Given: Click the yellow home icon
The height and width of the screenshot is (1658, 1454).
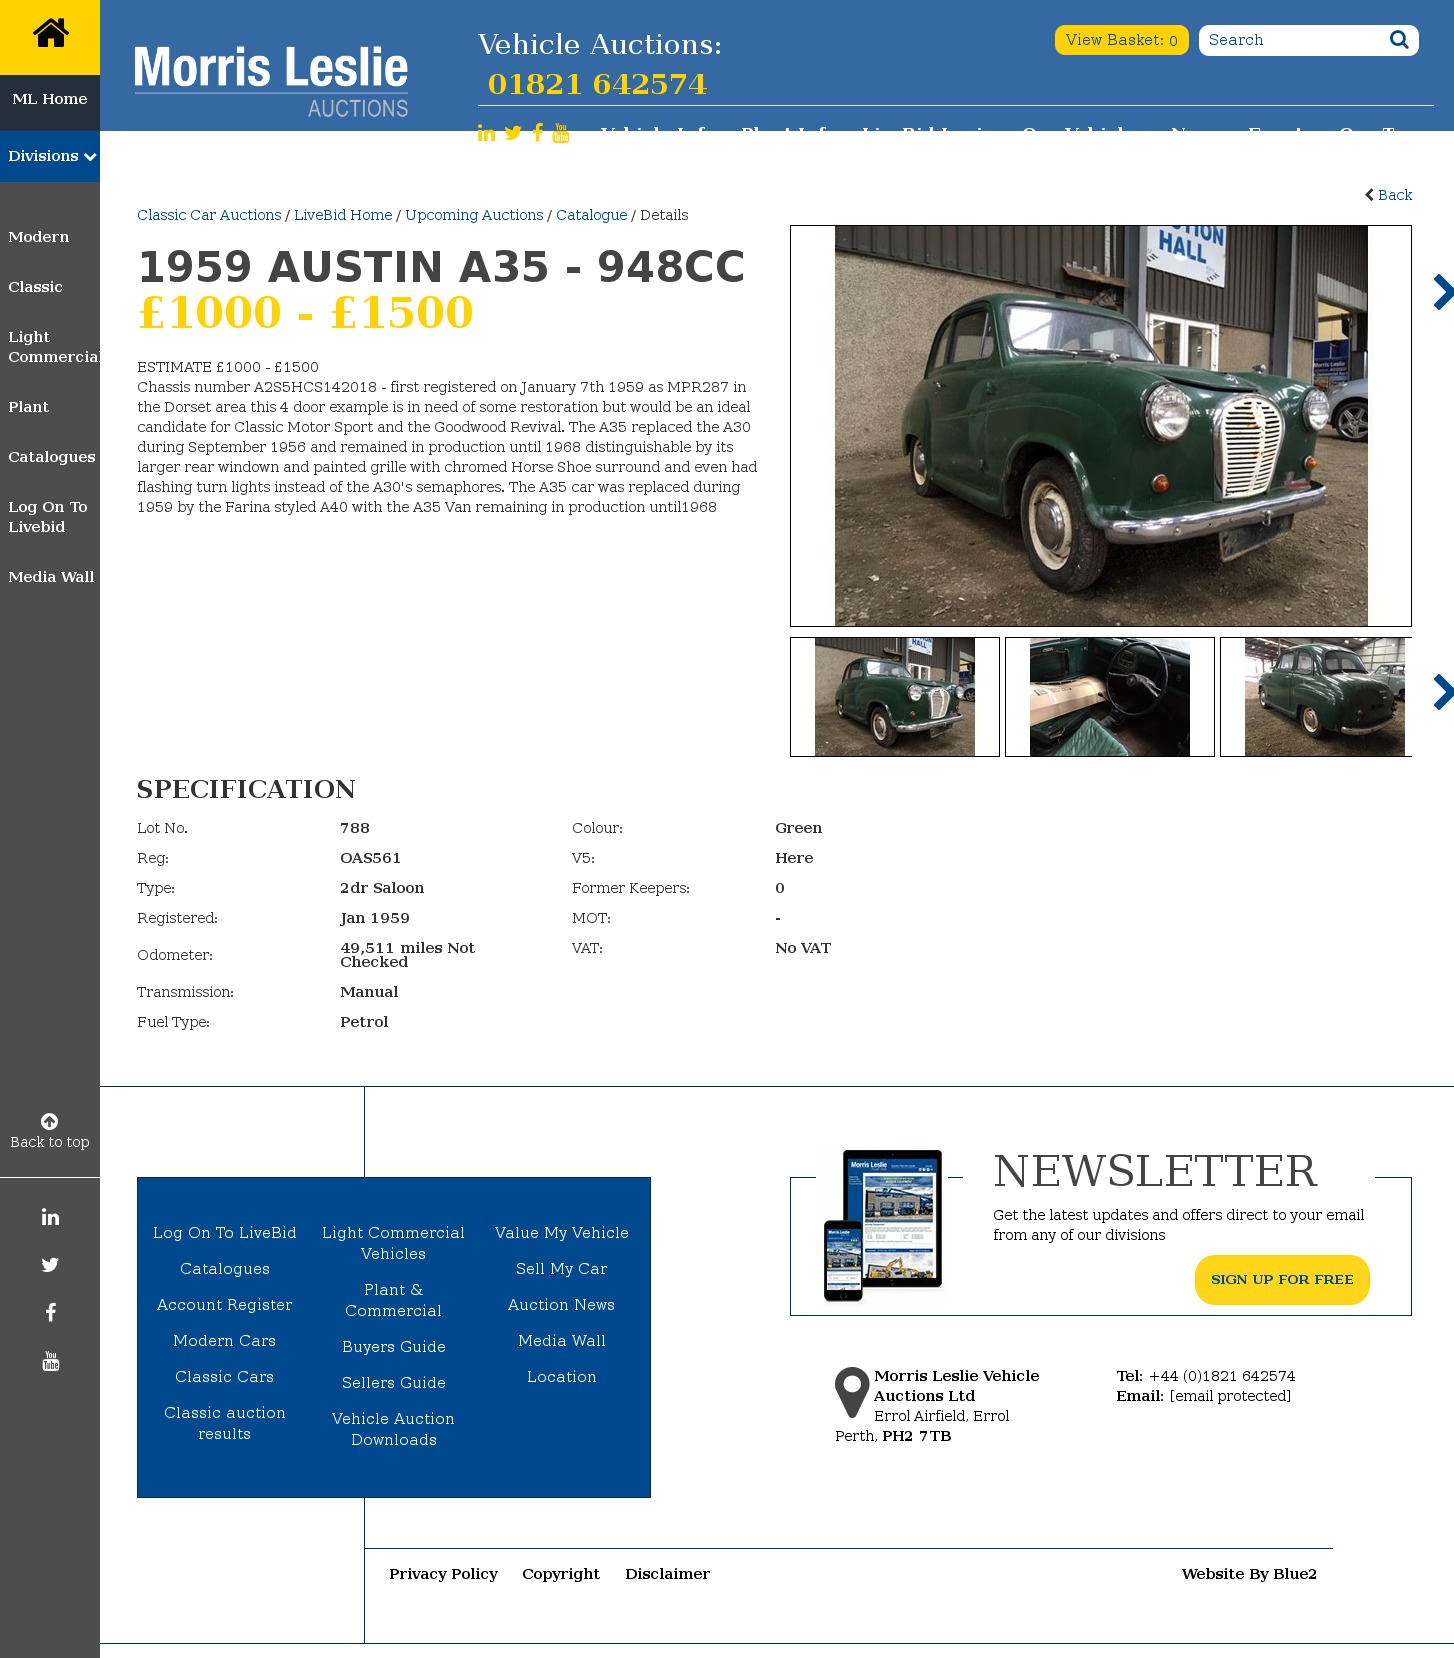Looking at the screenshot, I should coord(50,34).
